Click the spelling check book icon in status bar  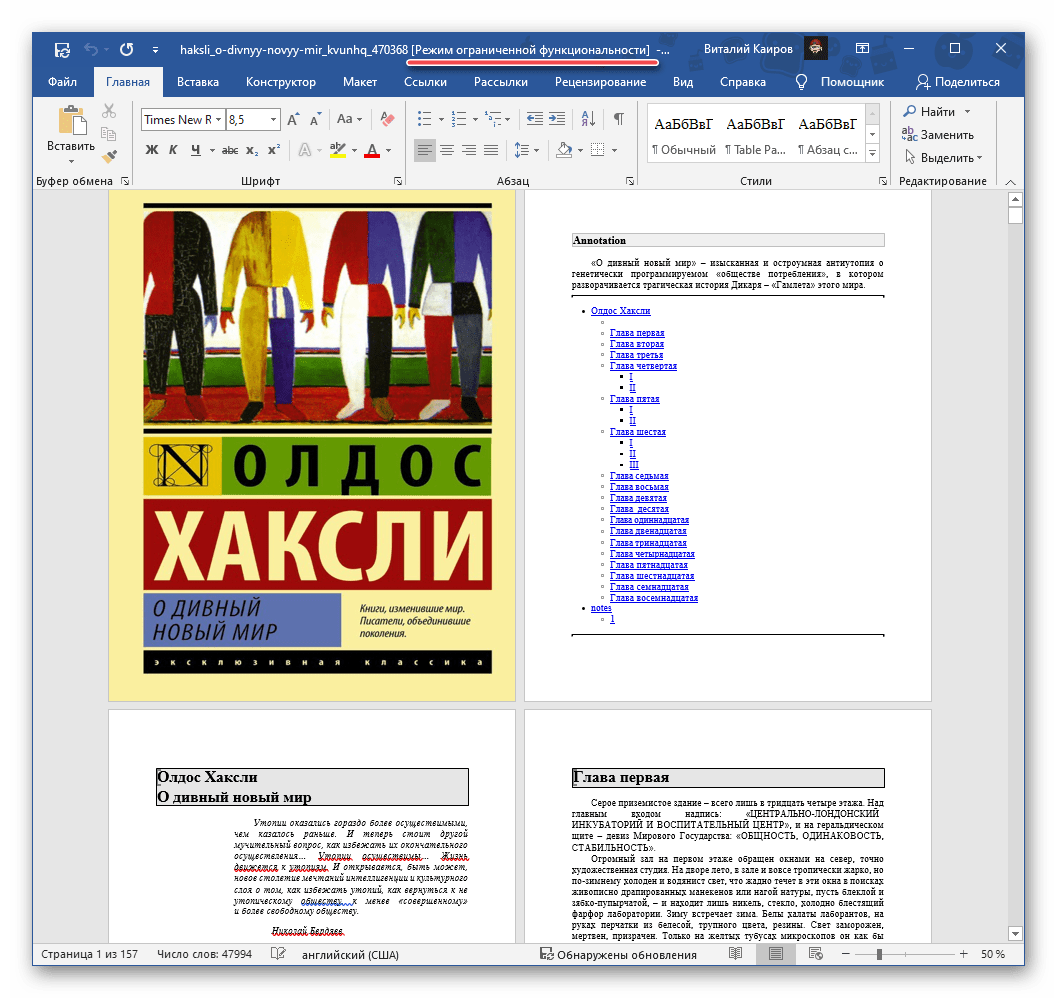278,954
